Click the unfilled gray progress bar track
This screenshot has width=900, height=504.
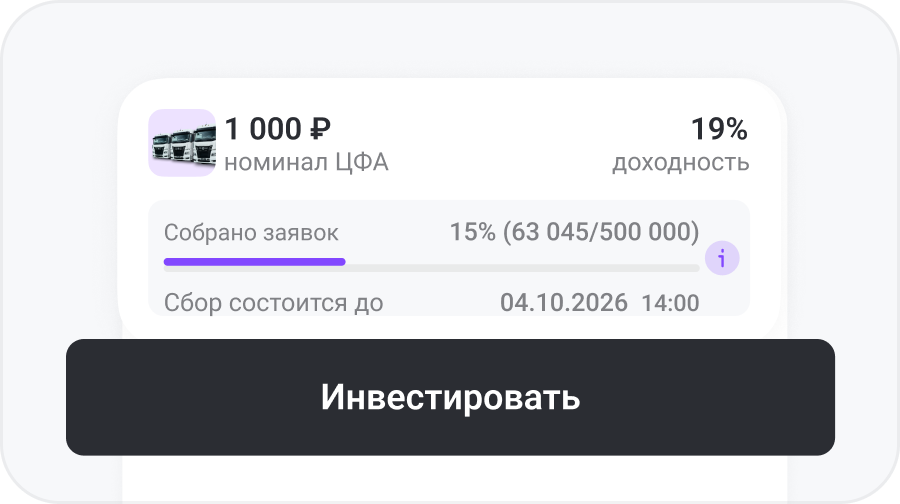coord(520,266)
